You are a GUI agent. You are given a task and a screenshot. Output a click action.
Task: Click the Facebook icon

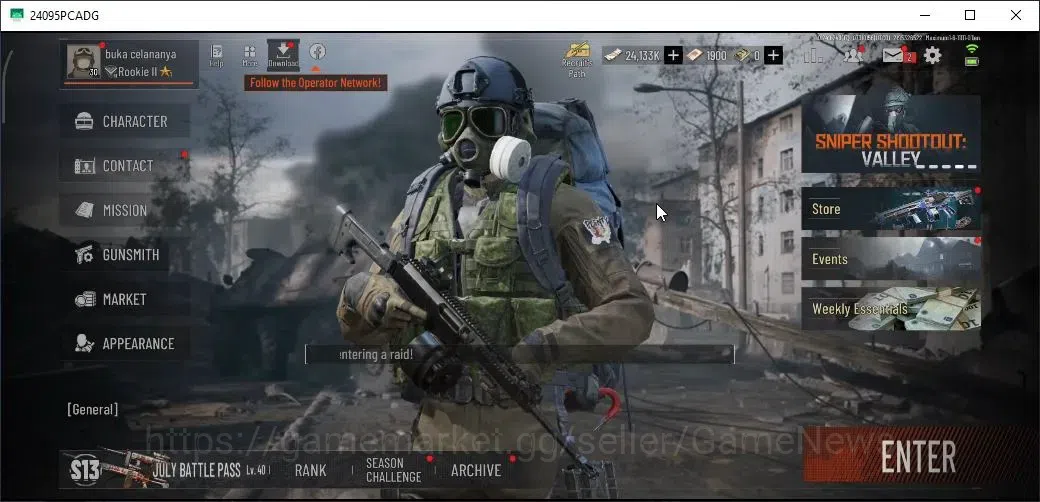pos(317,51)
